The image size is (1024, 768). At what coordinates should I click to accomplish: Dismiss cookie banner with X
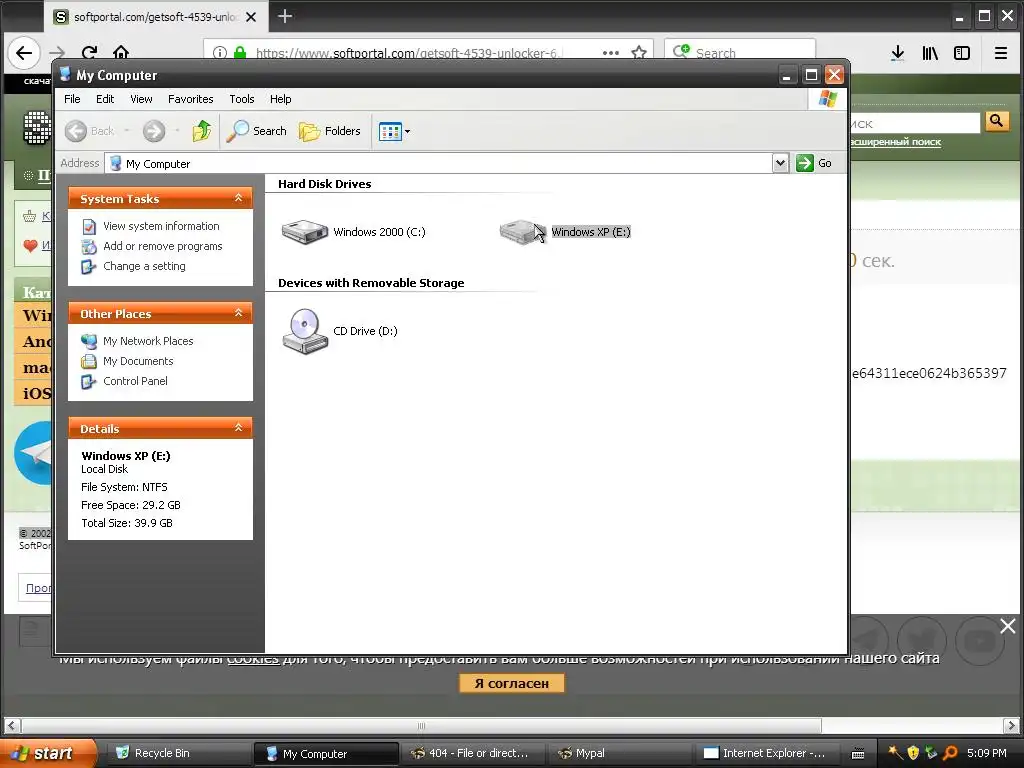(x=1008, y=626)
